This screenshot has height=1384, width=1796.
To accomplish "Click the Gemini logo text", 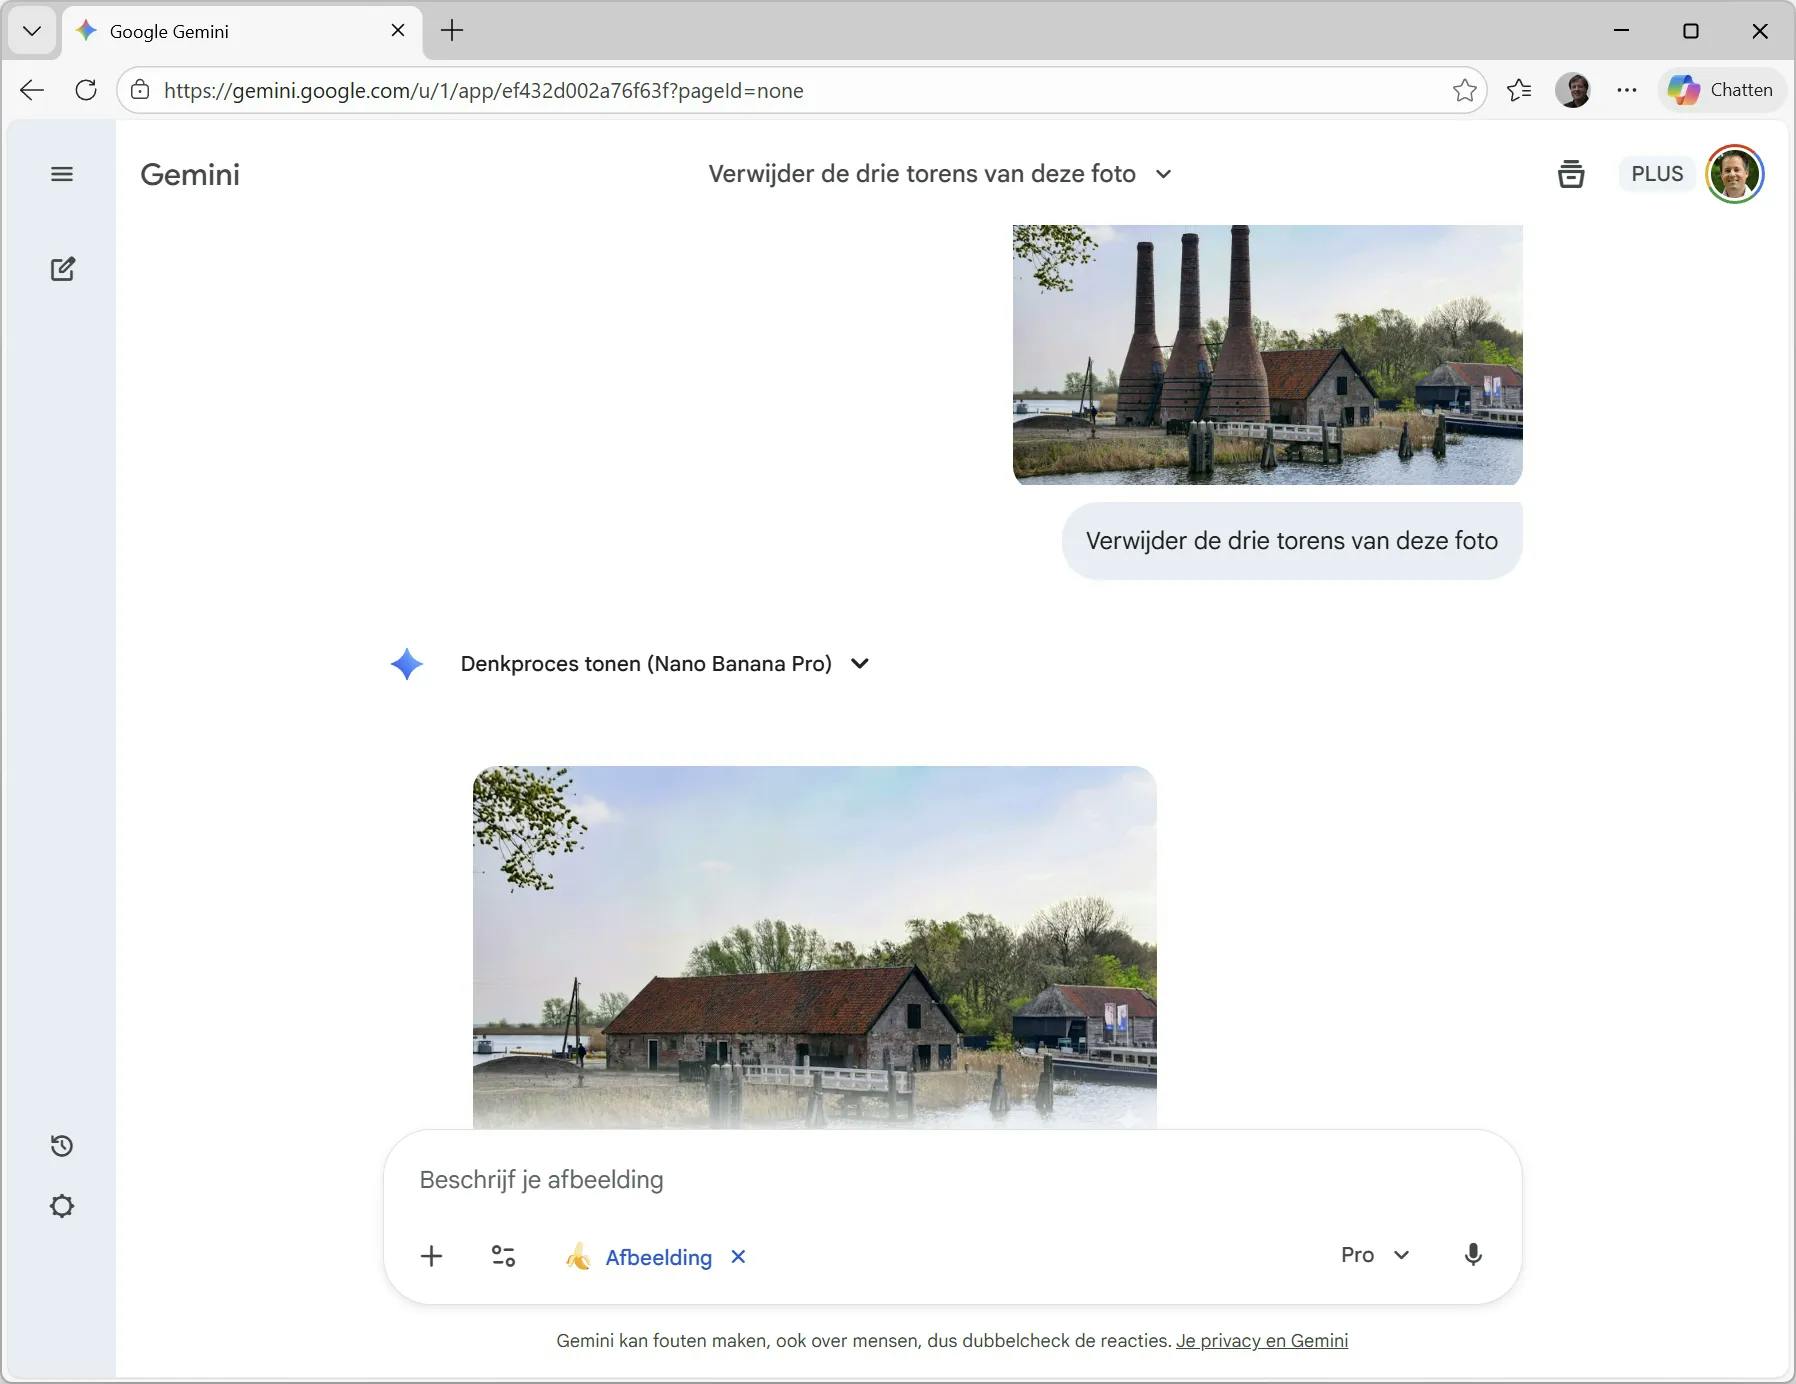I will point(190,174).
